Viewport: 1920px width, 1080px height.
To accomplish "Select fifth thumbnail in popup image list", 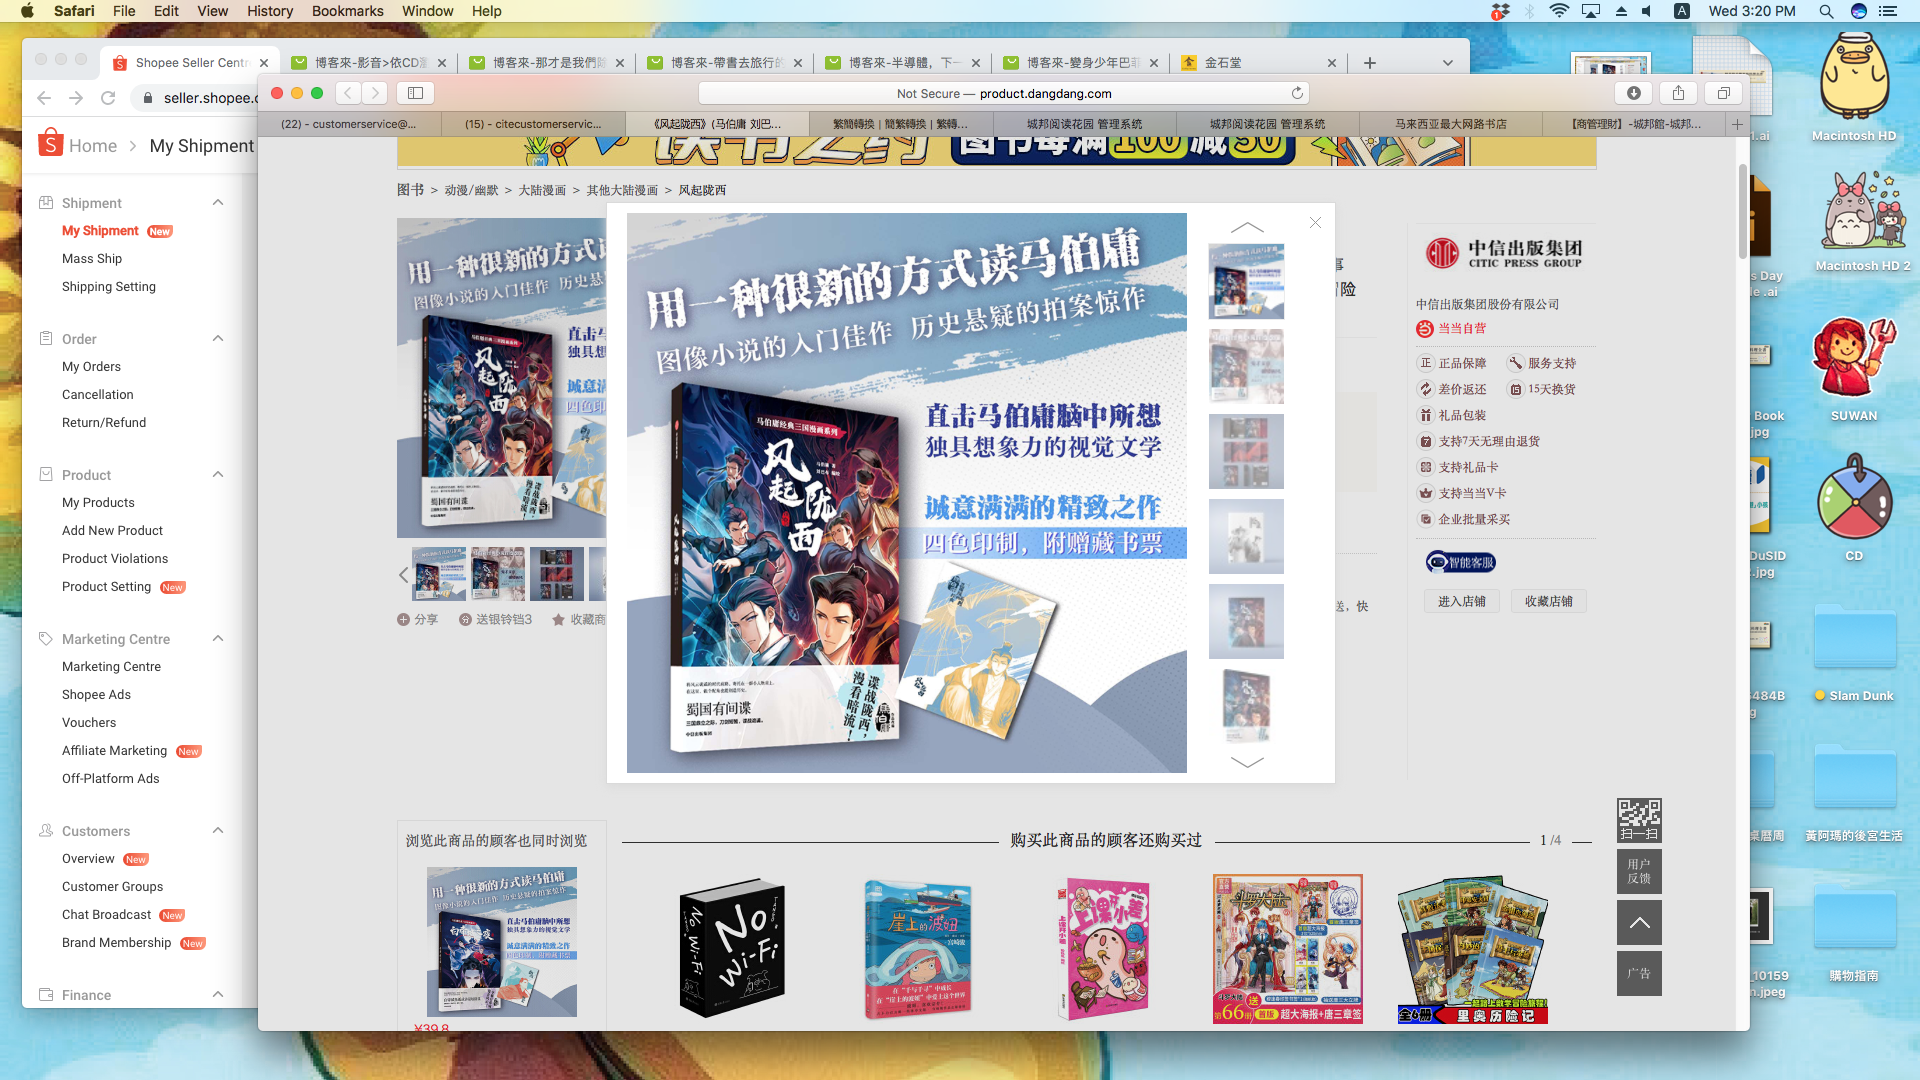I will click(1246, 621).
